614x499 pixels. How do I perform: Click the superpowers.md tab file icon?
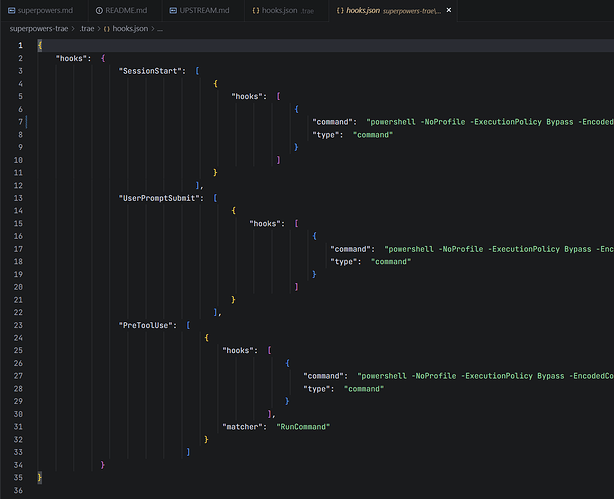(x=12, y=11)
